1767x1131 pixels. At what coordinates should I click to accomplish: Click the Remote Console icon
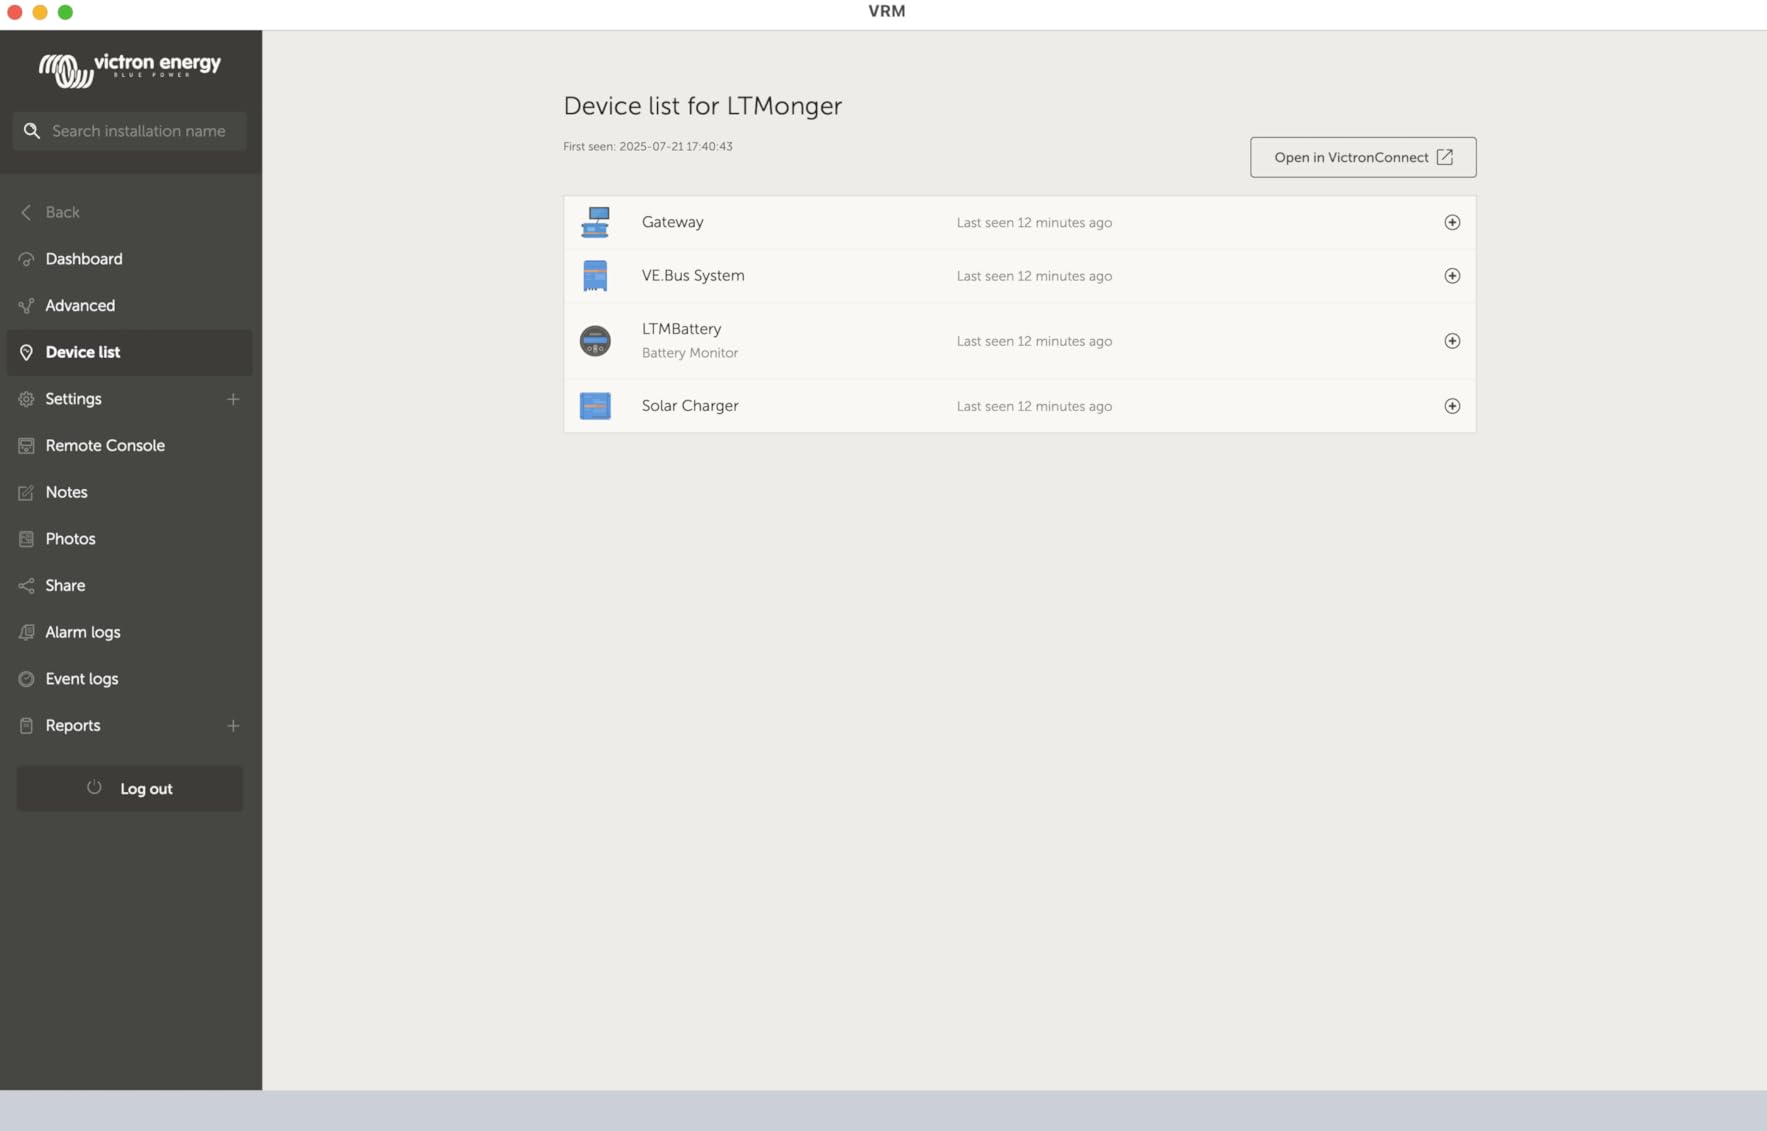[26, 446]
